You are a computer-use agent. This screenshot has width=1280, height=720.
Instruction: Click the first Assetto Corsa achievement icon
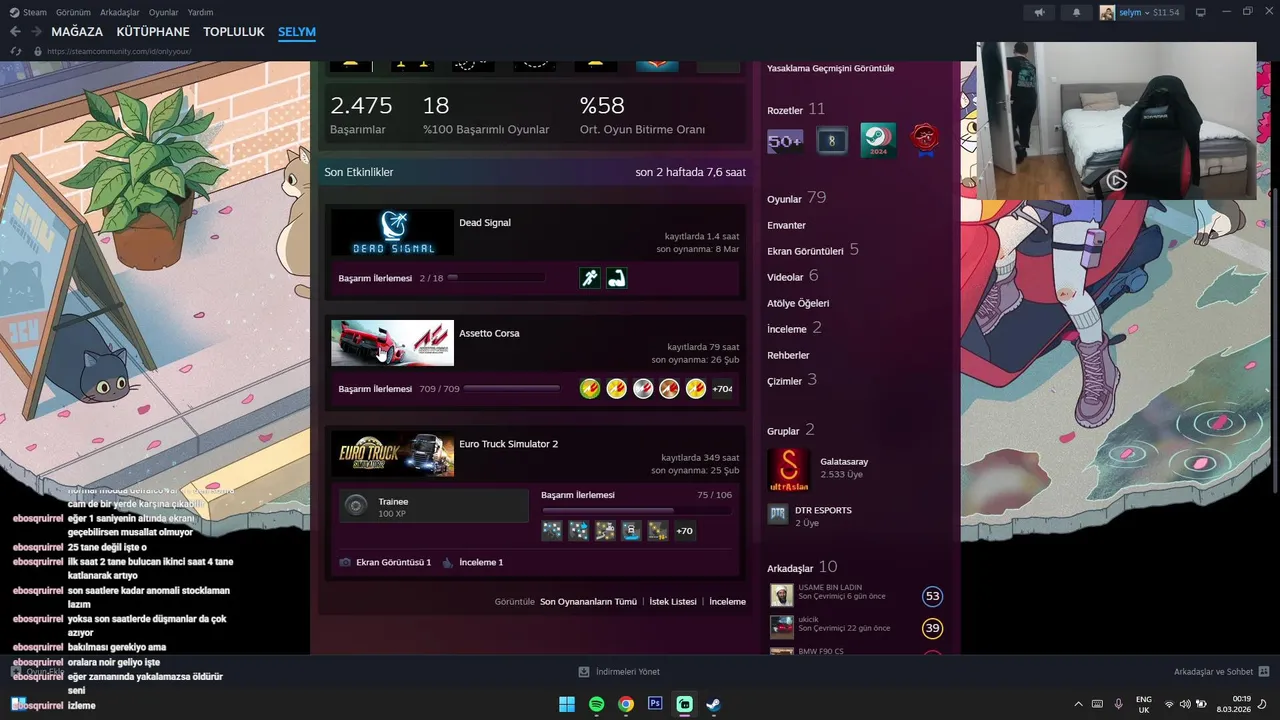pyautogui.click(x=590, y=389)
